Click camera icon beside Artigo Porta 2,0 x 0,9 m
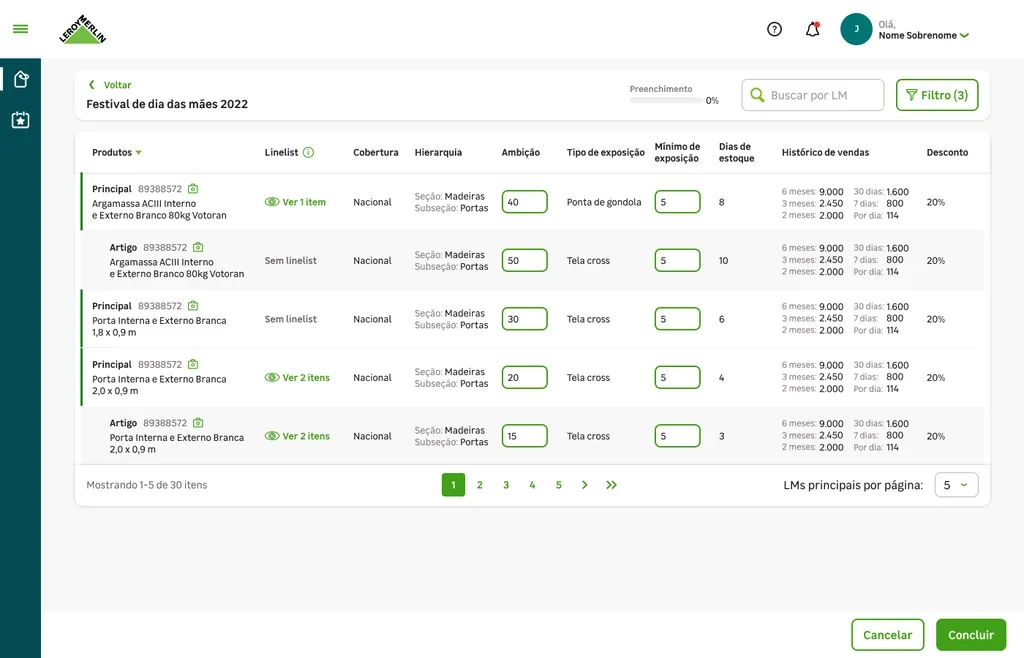Image resolution: width=1024 pixels, height=658 pixels. (x=199, y=423)
